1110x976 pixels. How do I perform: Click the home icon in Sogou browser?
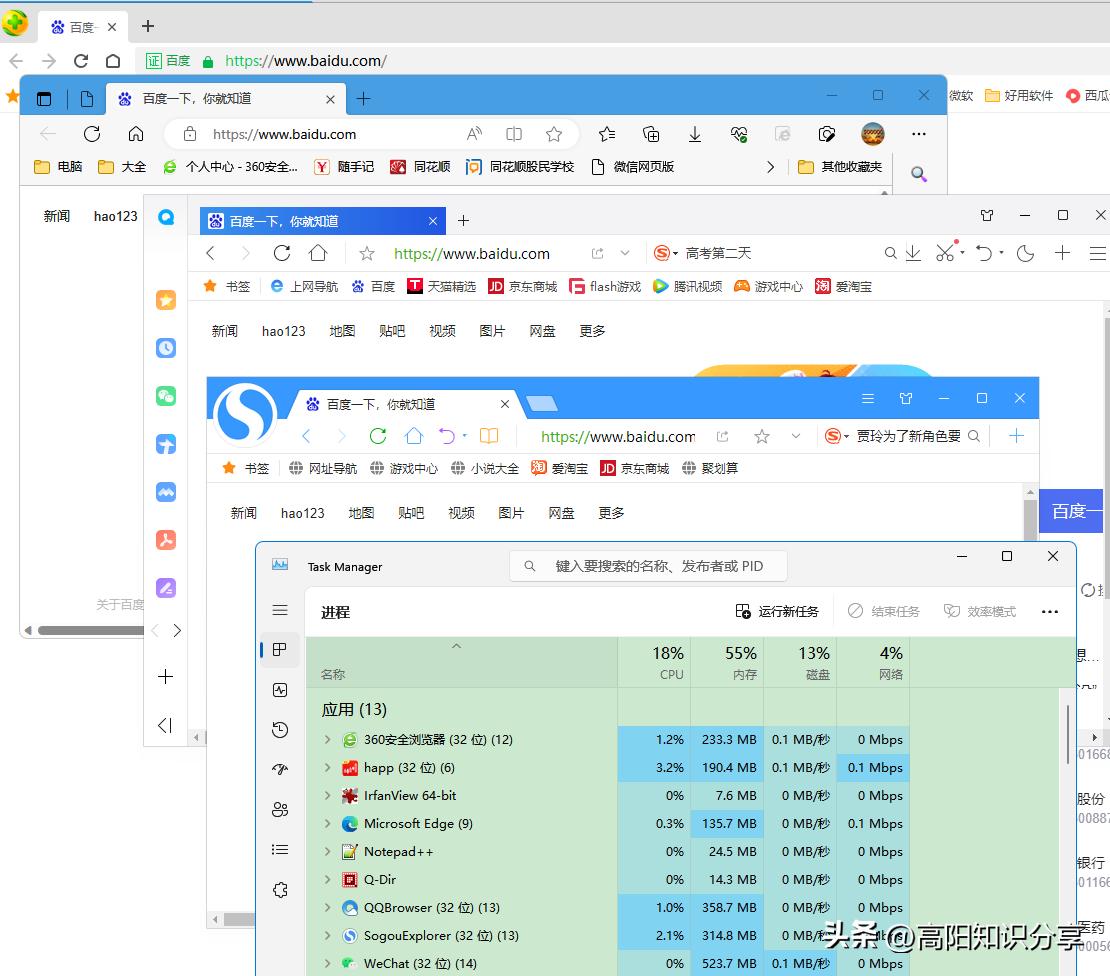414,436
